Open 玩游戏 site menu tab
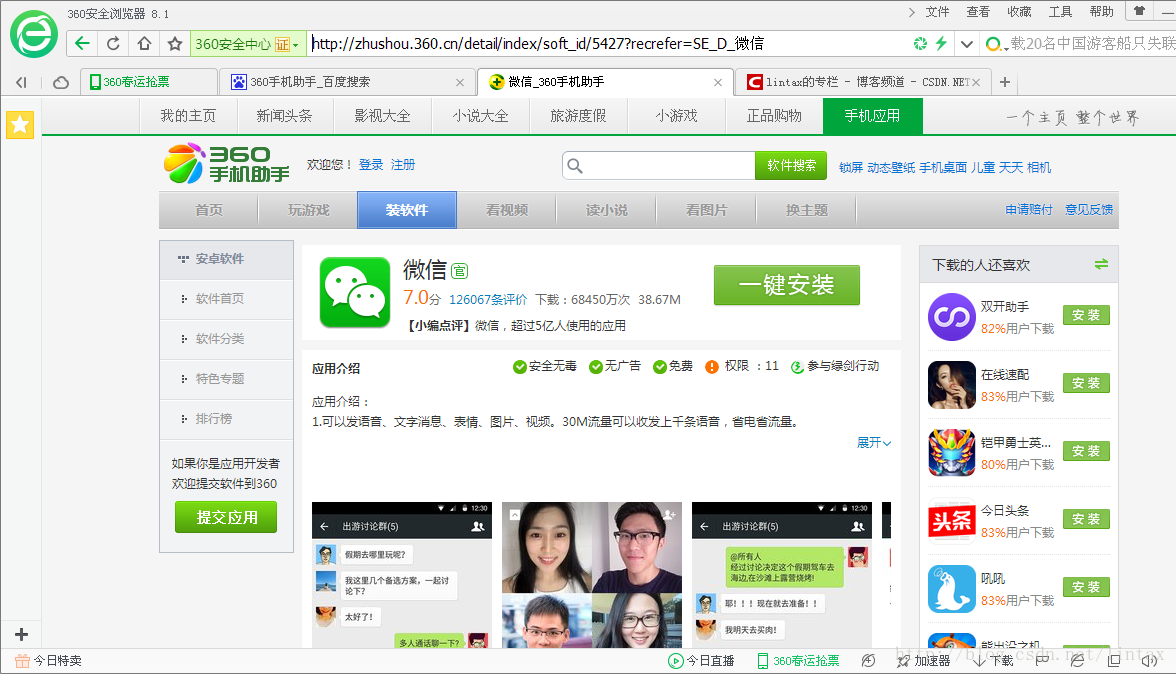 (x=308, y=210)
